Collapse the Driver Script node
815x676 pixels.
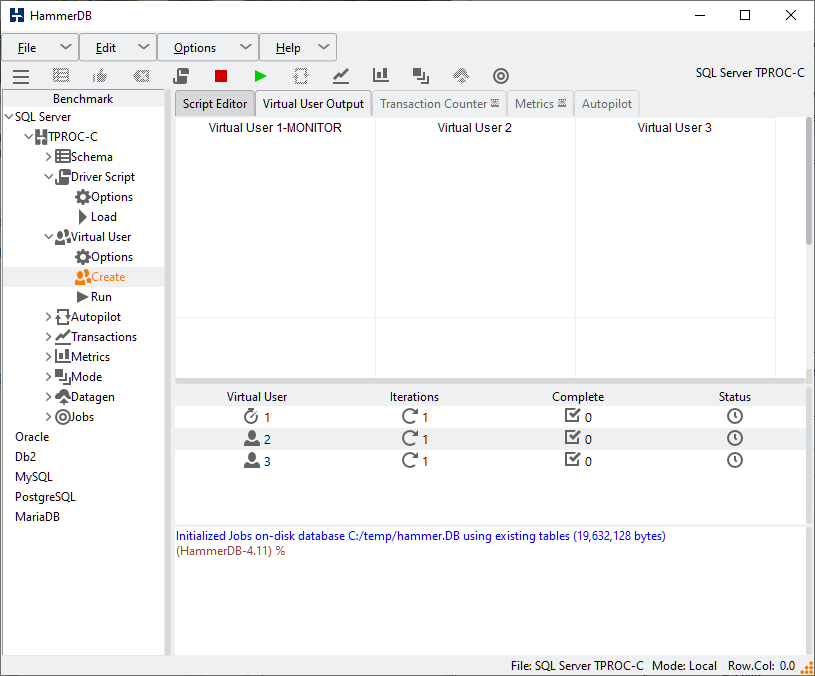[x=49, y=177]
